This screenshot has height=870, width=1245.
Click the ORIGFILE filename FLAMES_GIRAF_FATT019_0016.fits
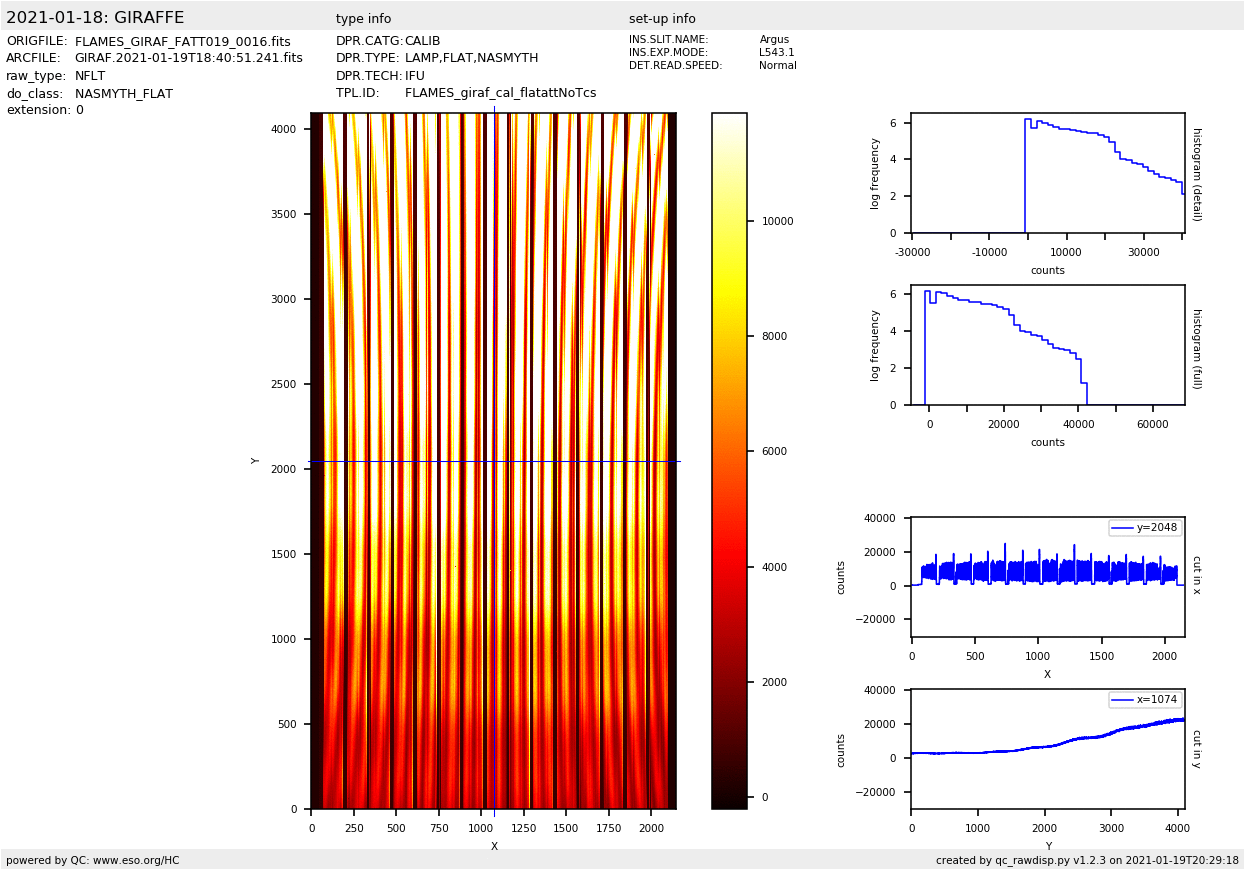182,42
